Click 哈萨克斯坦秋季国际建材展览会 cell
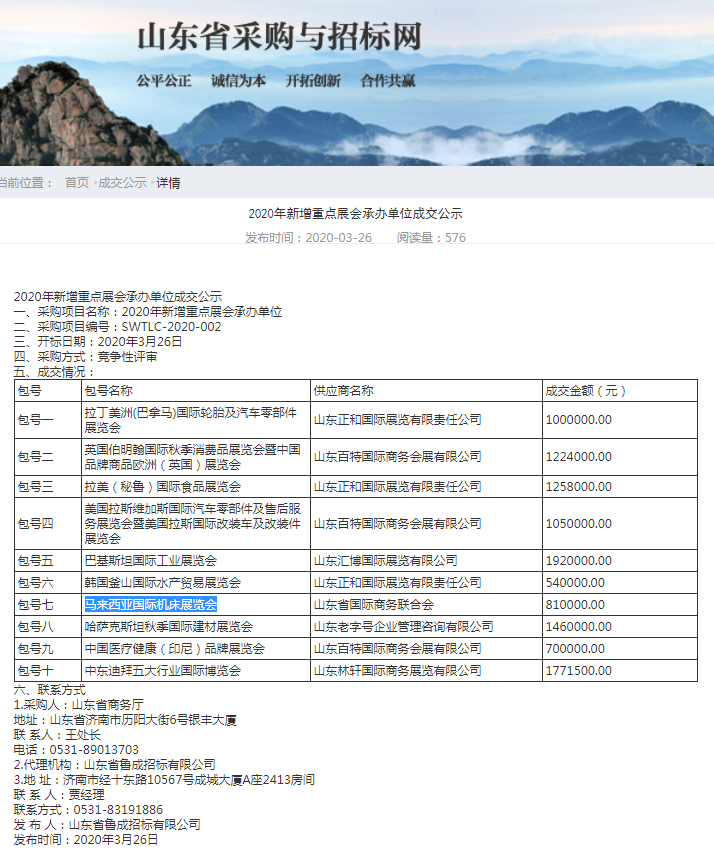The height and width of the screenshot is (858, 714). pos(196,627)
